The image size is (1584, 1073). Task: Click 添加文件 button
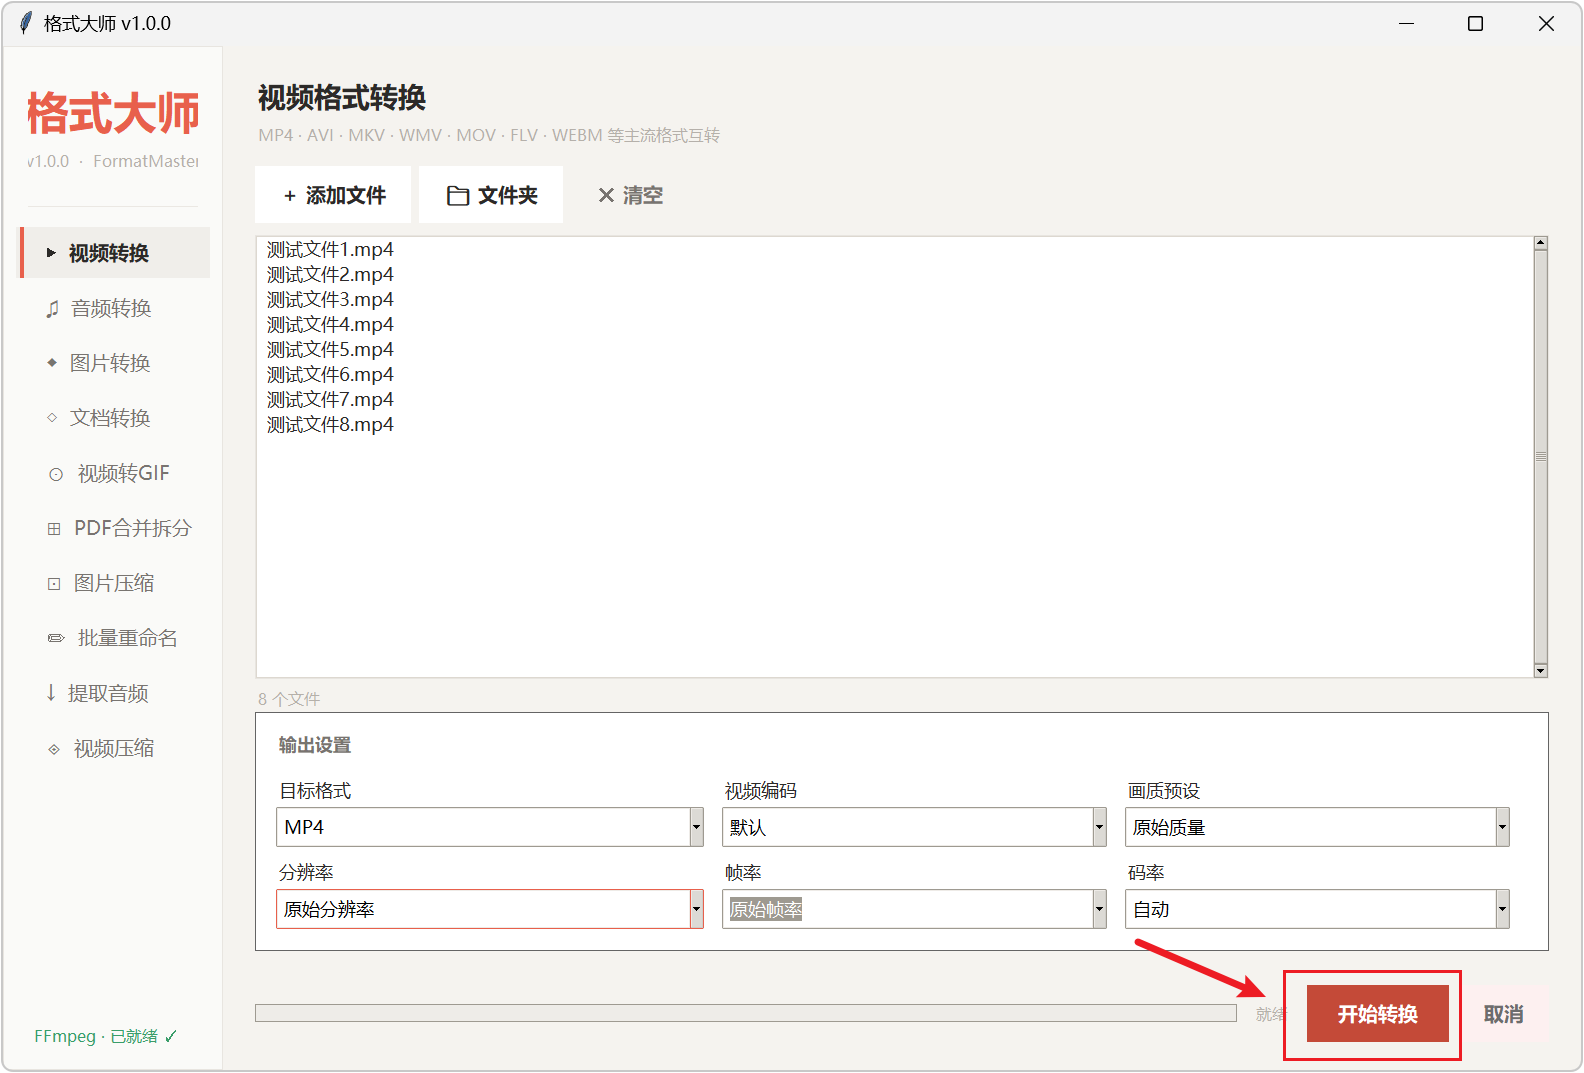click(x=333, y=195)
